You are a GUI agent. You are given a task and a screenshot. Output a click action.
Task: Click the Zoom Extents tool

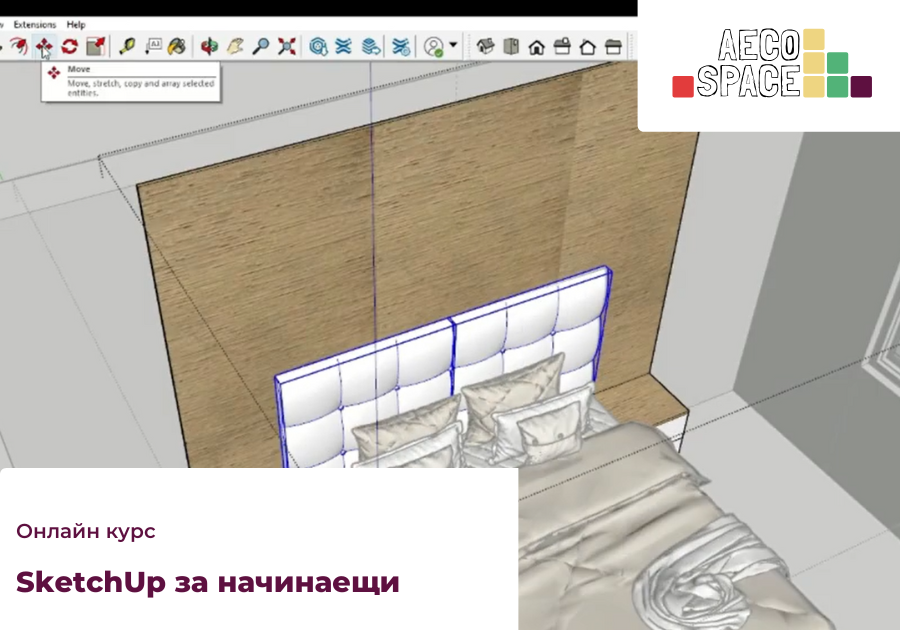click(x=287, y=45)
